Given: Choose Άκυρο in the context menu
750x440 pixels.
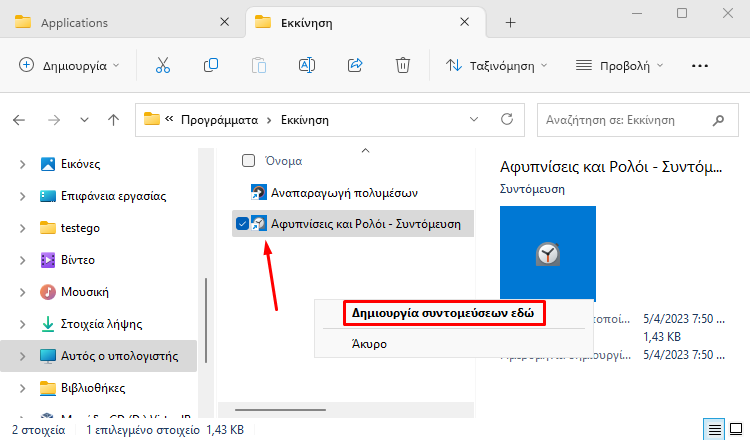Looking at the screenshot, I should [369, 344].
